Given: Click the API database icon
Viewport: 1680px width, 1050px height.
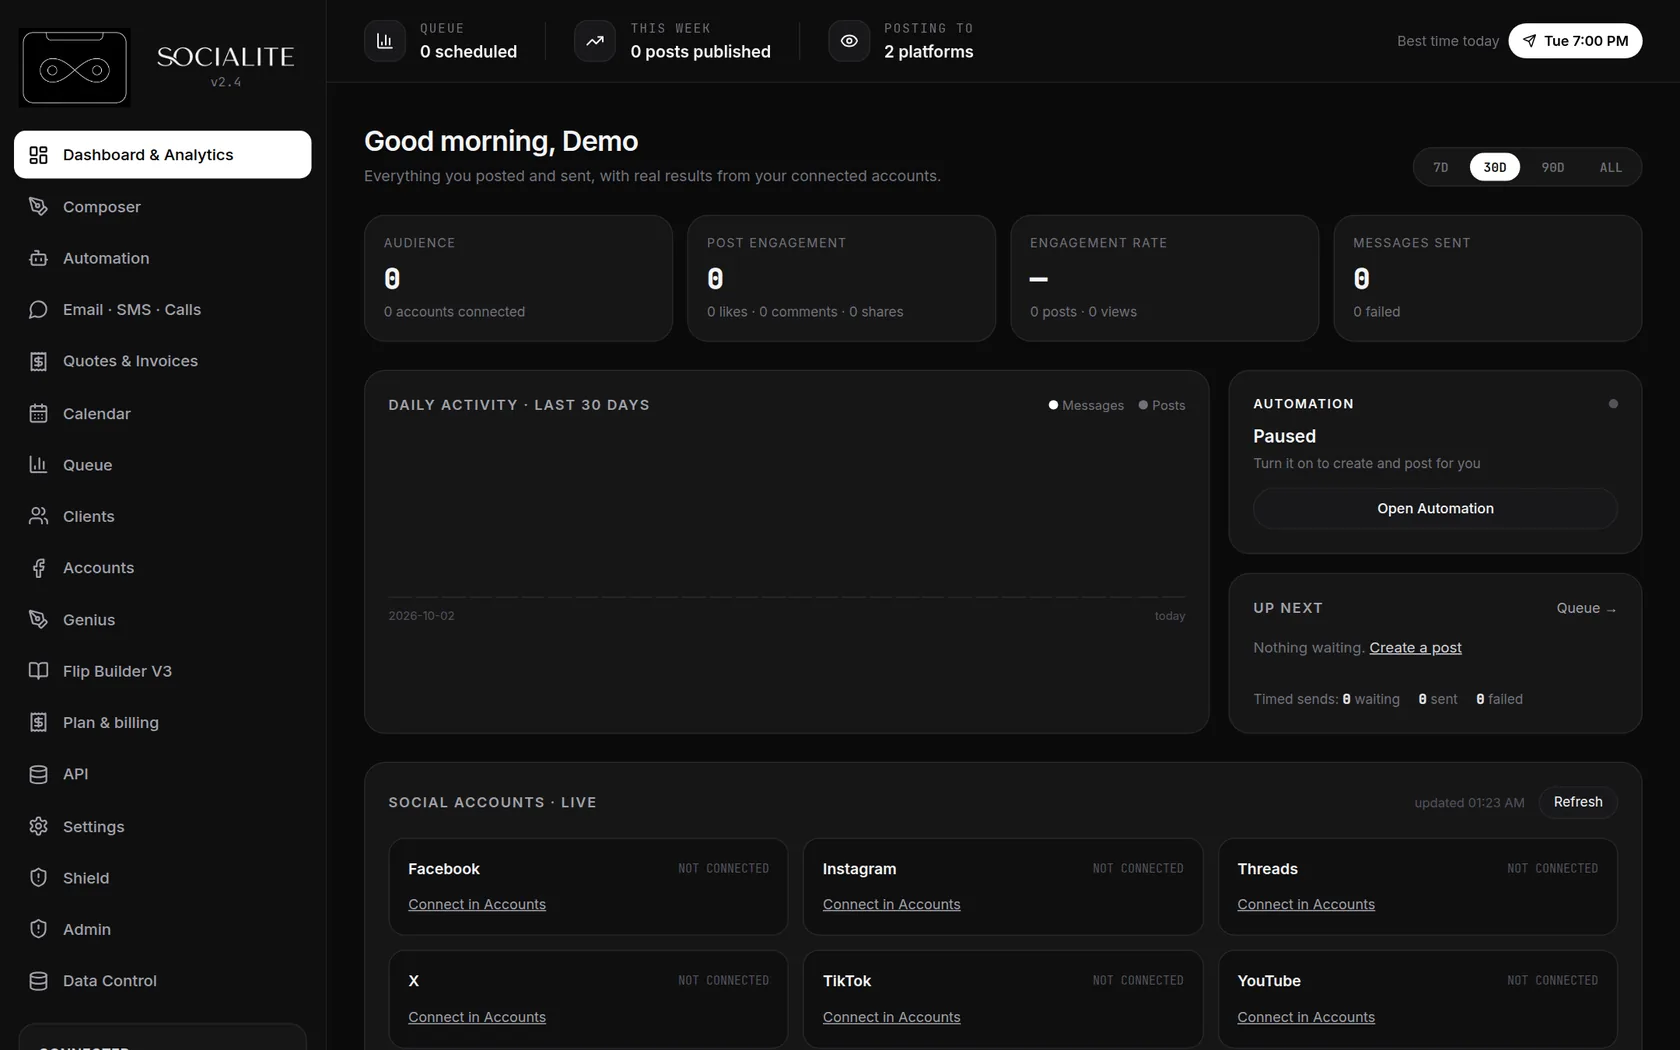Looking at the screenshot, I should point(38,774).
